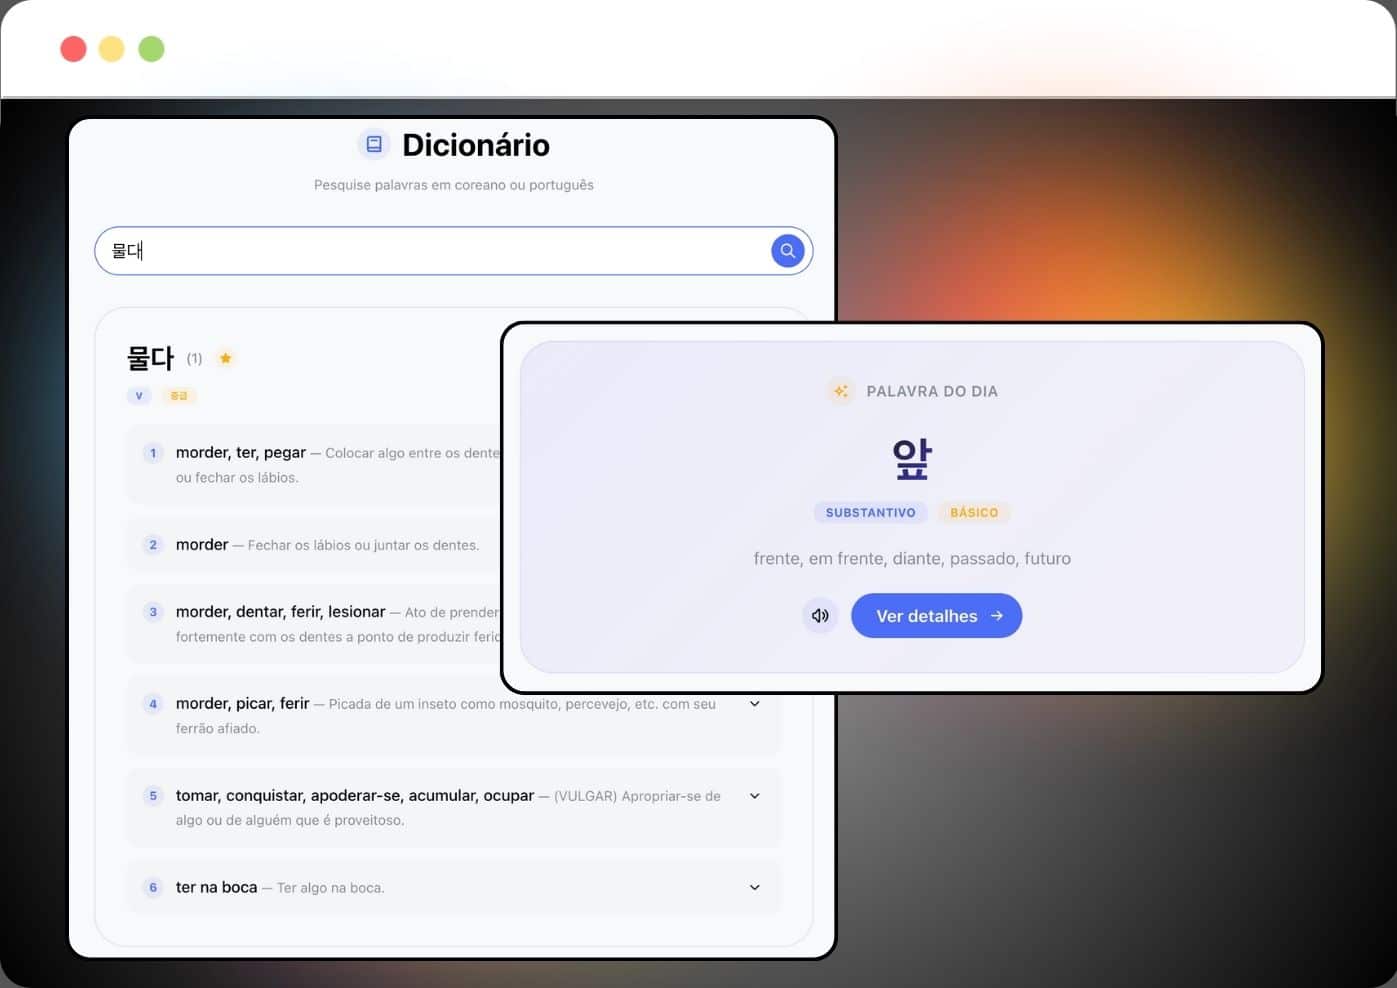This screenshot has width=1397, height=988.
Task: Click the orange 중급 level tag
Action: click(179, 396)
